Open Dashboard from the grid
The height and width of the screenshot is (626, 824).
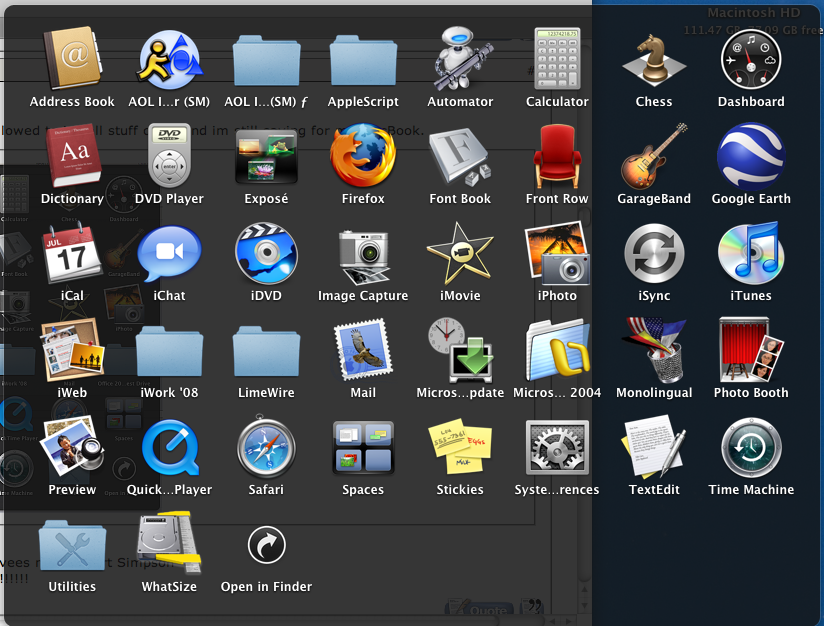click(x=751, y=59)
